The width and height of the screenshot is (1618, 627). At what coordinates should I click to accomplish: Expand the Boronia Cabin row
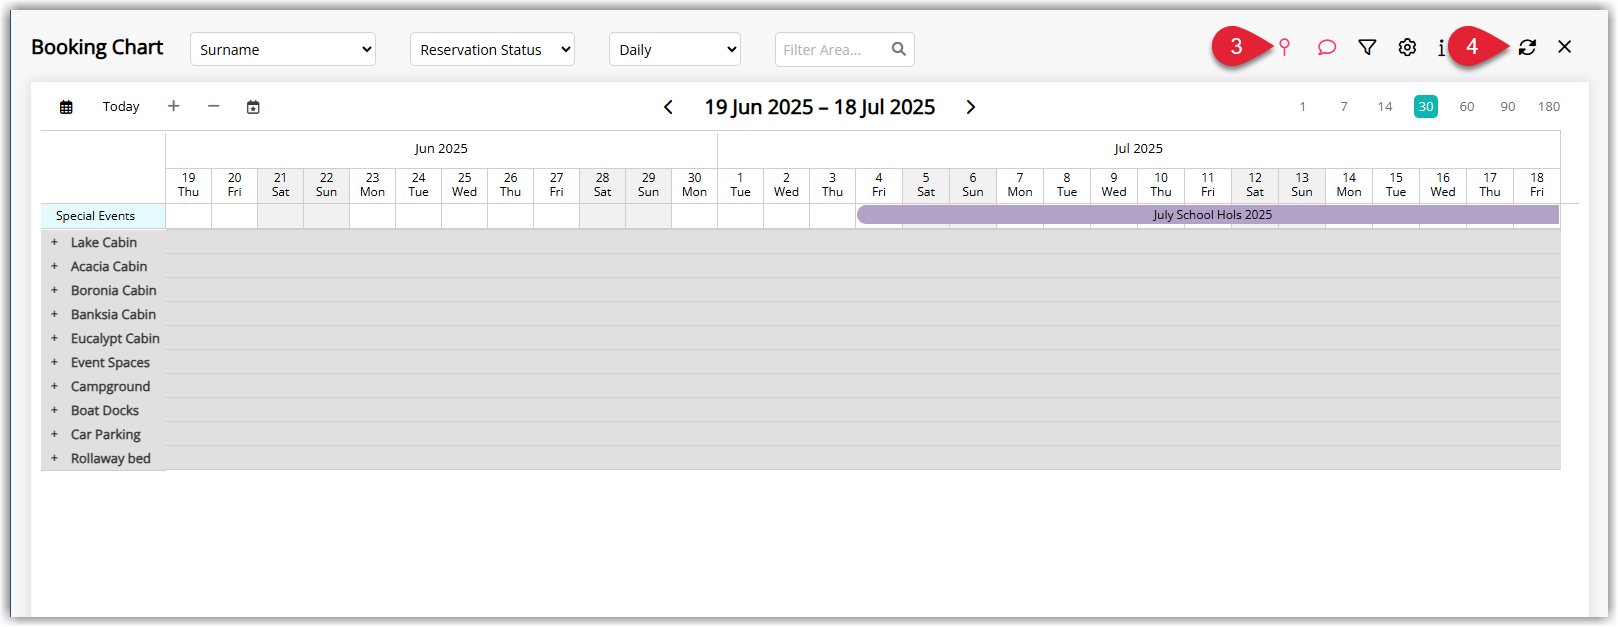point(55,290)
